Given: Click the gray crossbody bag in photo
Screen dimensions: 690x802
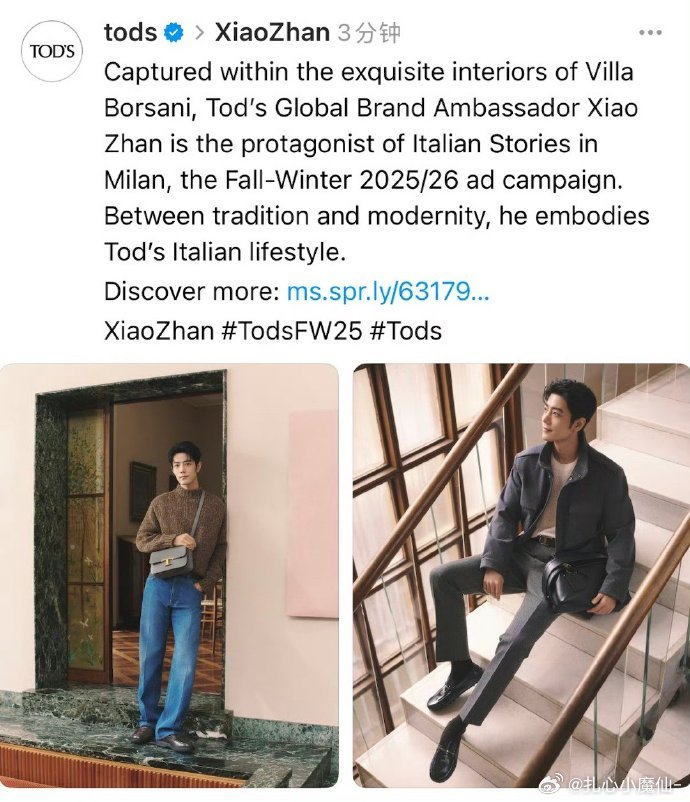Looking at the screenshot, I should (171, 562).
